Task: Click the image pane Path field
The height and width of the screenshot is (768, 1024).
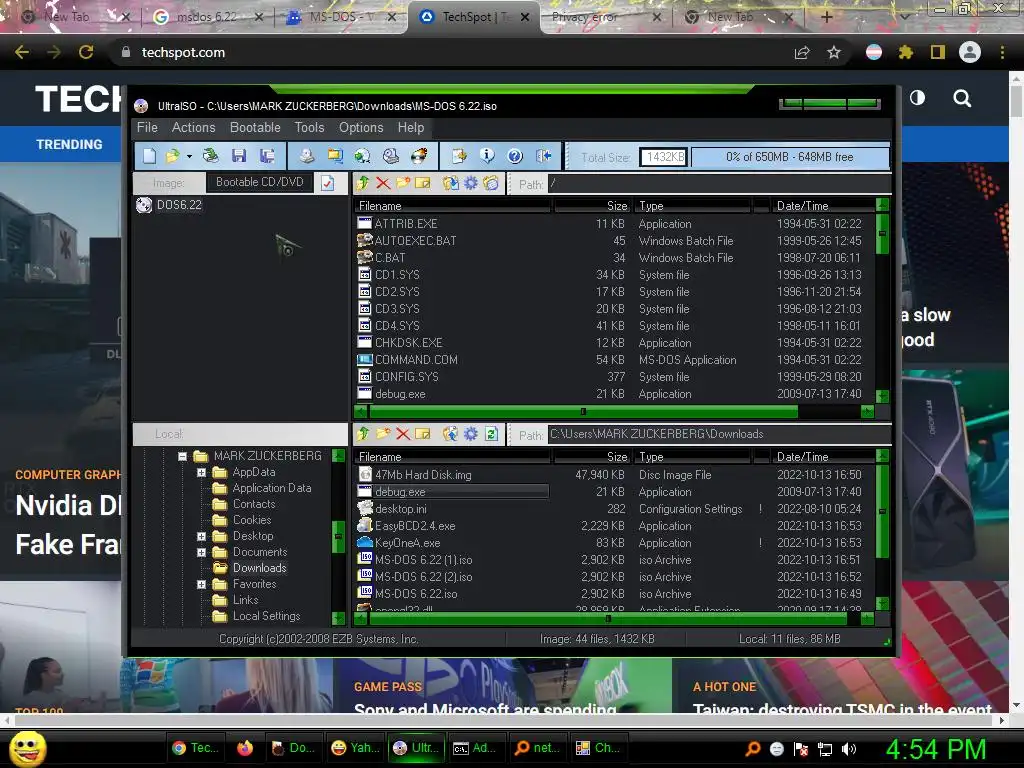Action: (719, 184)
